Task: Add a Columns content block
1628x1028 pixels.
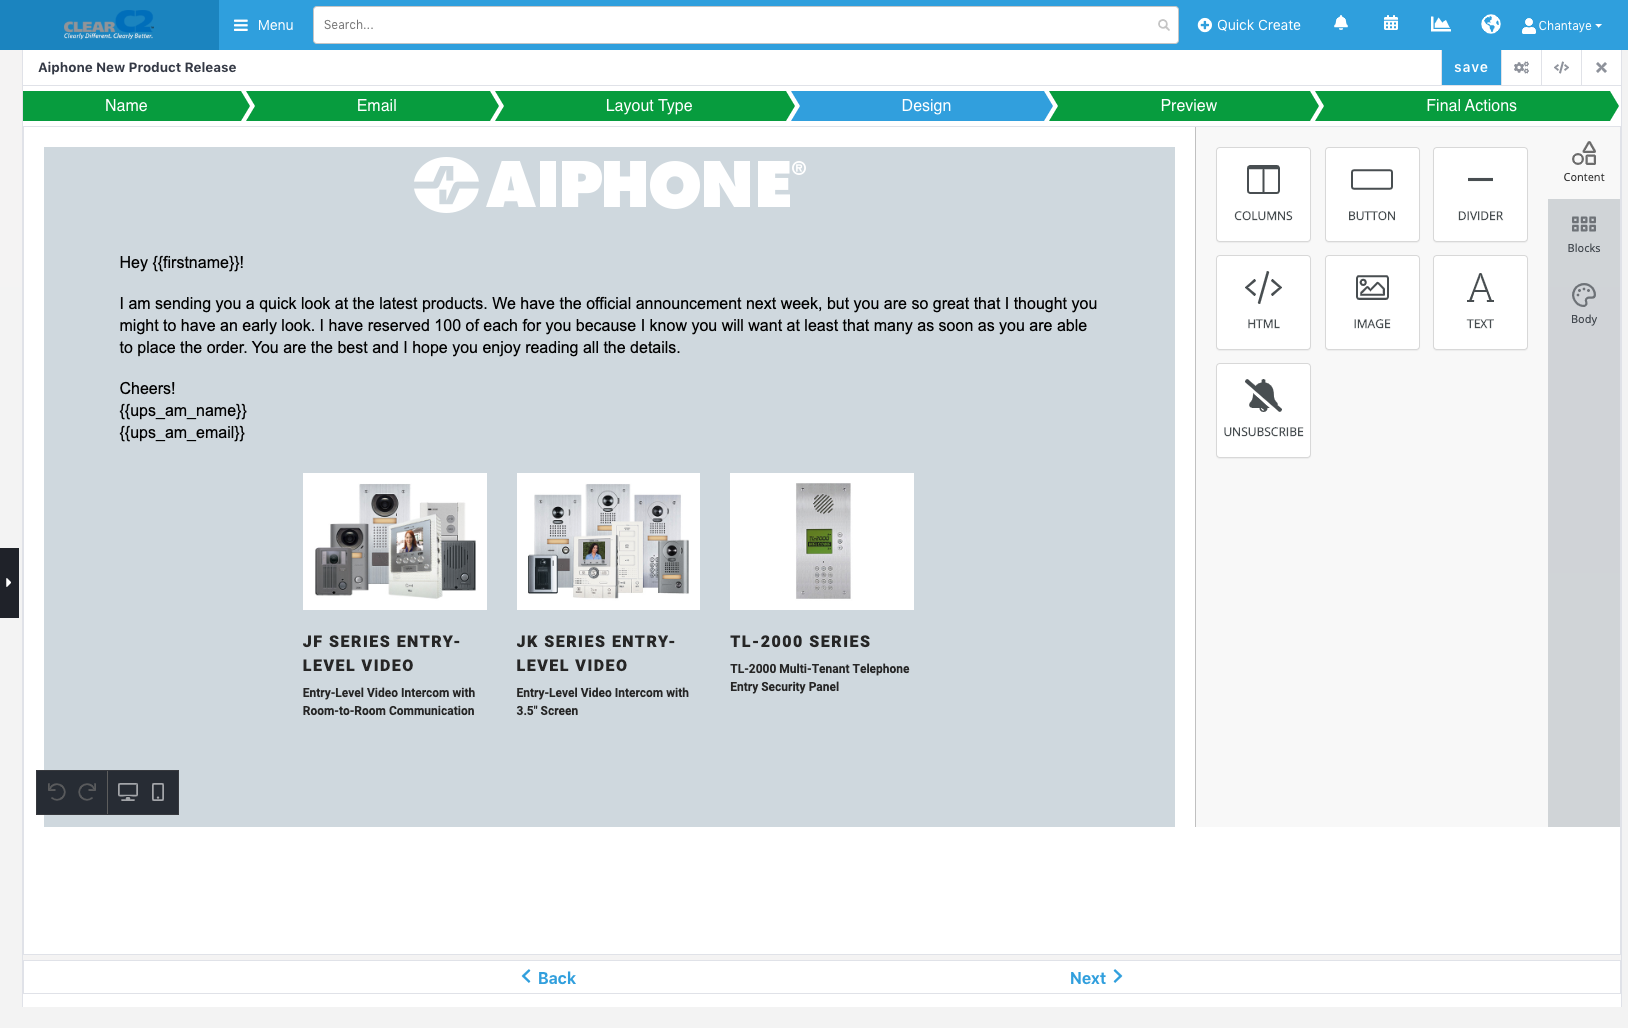Action: (x=1263, y=194)
